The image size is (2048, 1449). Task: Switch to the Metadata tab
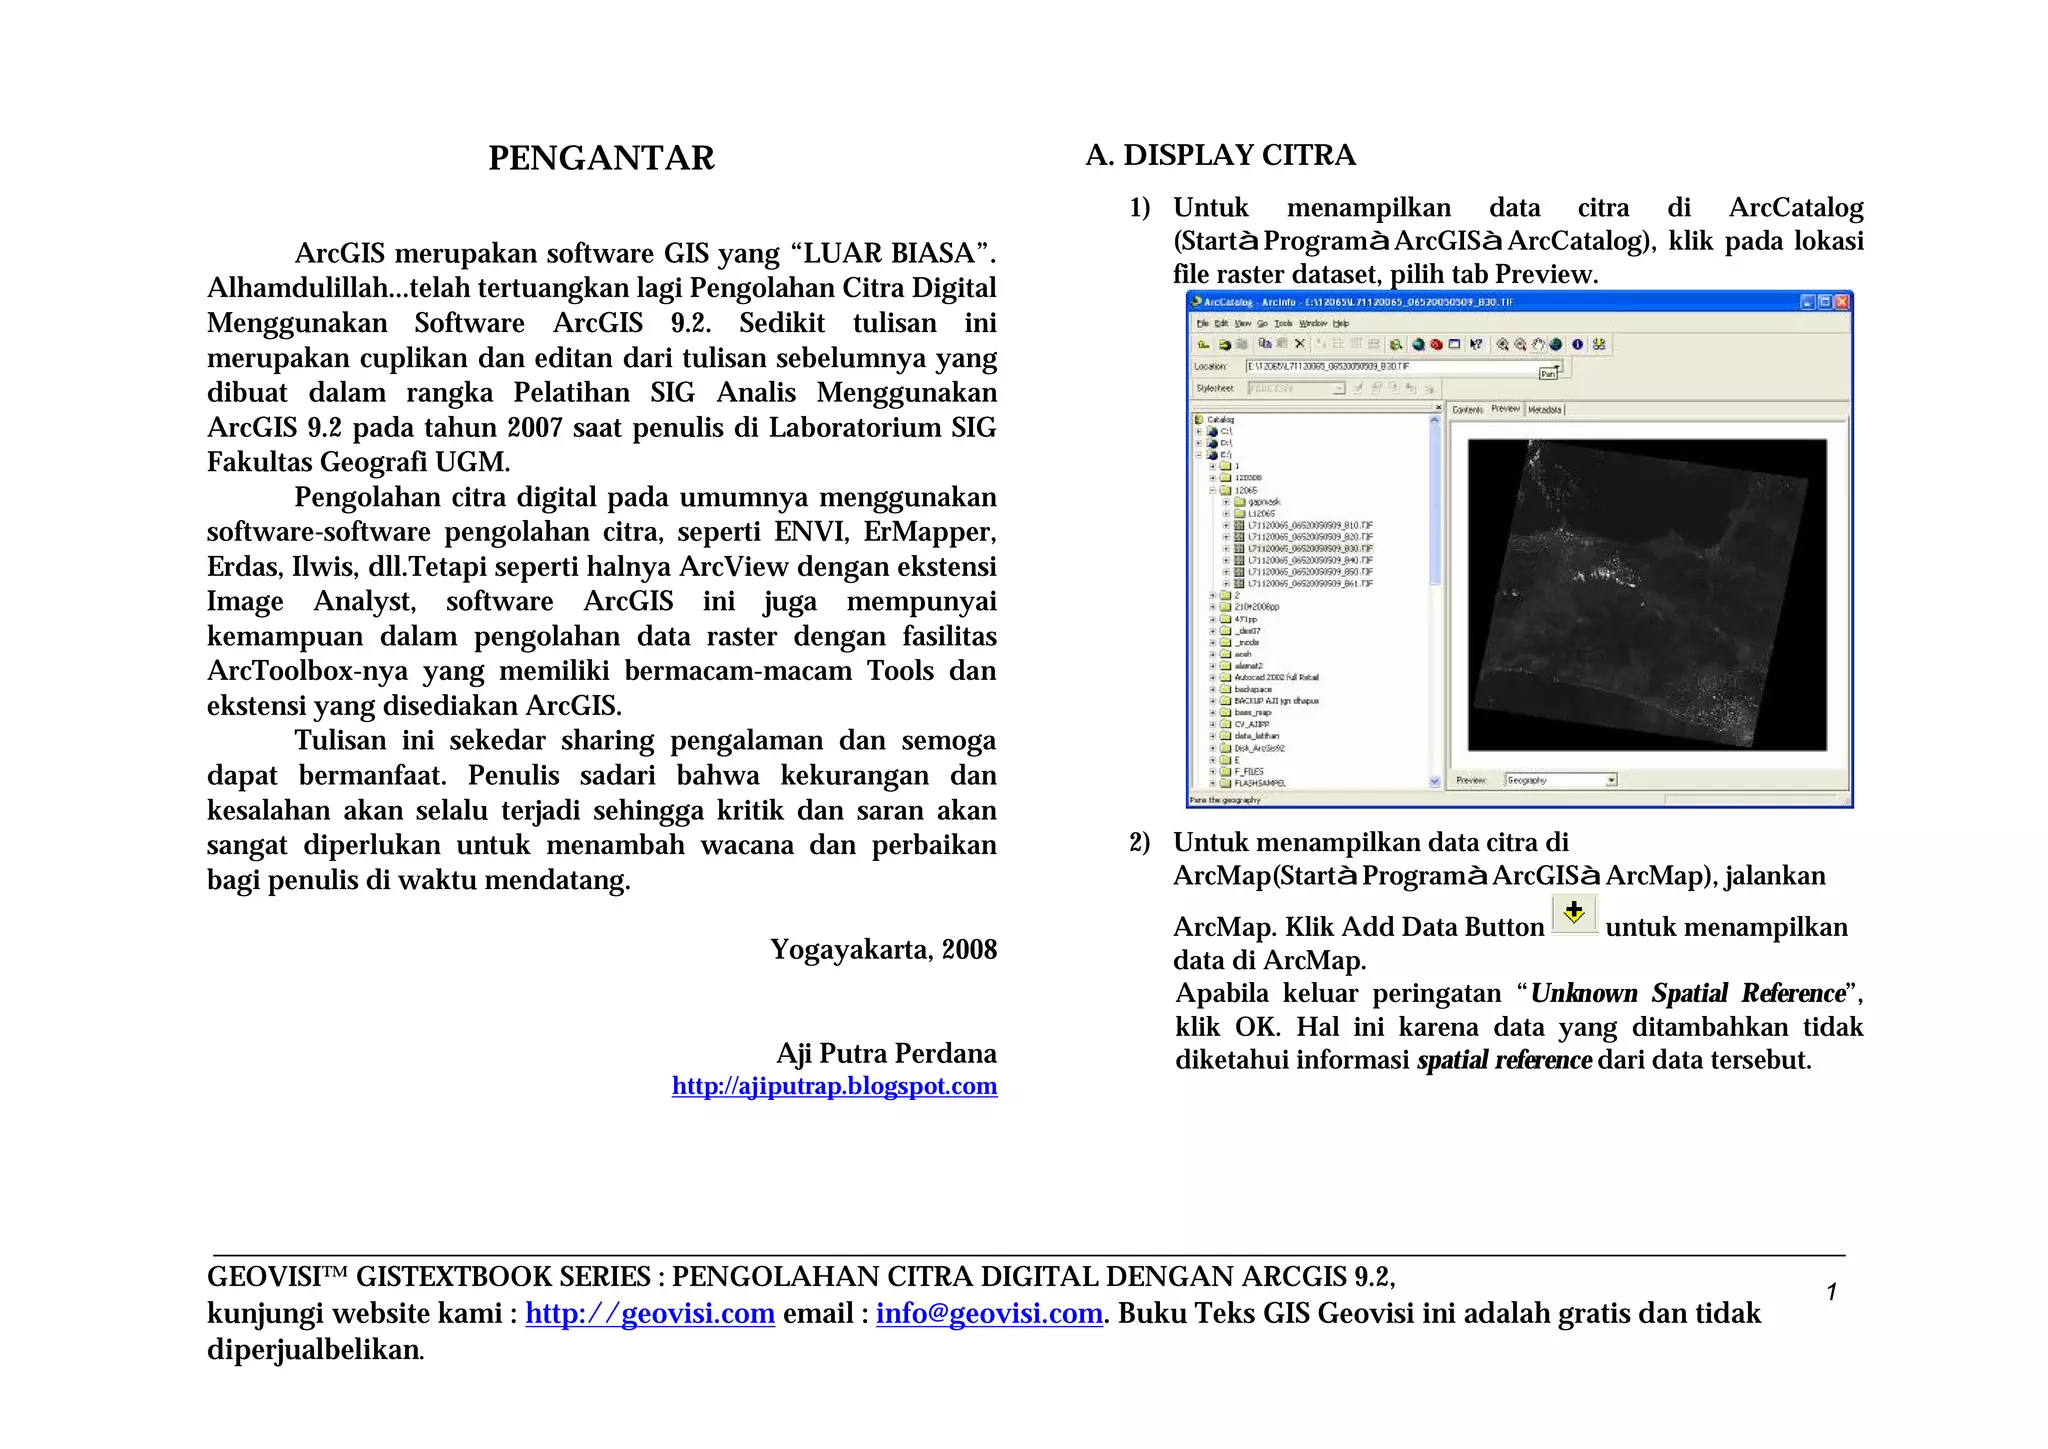click(x=1544, y=410)
